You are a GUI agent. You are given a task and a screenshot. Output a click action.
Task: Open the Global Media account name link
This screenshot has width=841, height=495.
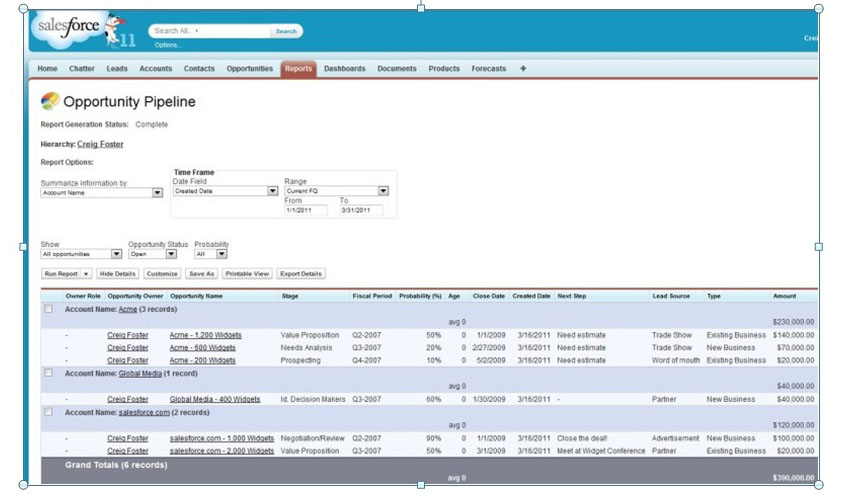tap(140, 373)
